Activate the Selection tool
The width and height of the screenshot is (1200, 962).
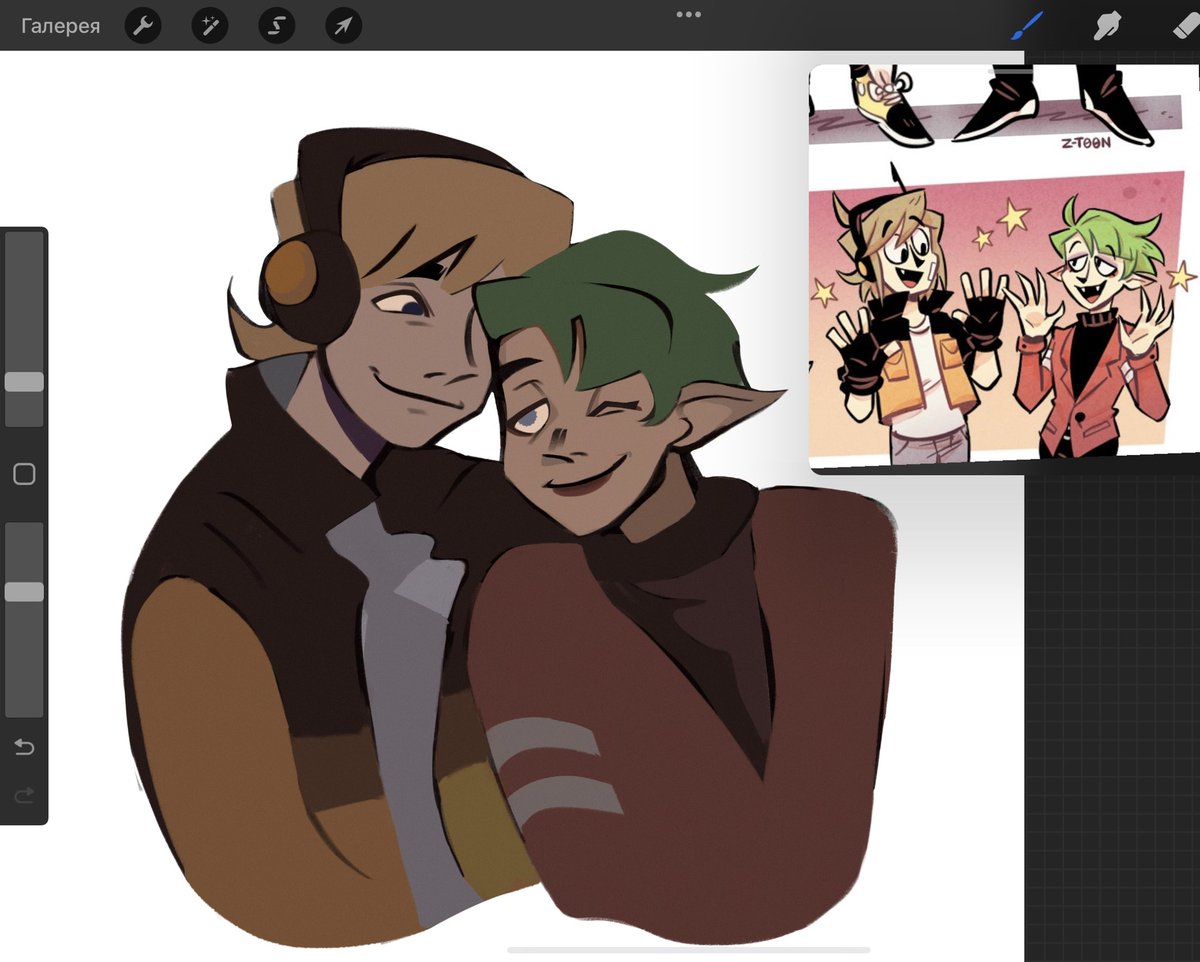pyautogui.click(x=277, y=26)
